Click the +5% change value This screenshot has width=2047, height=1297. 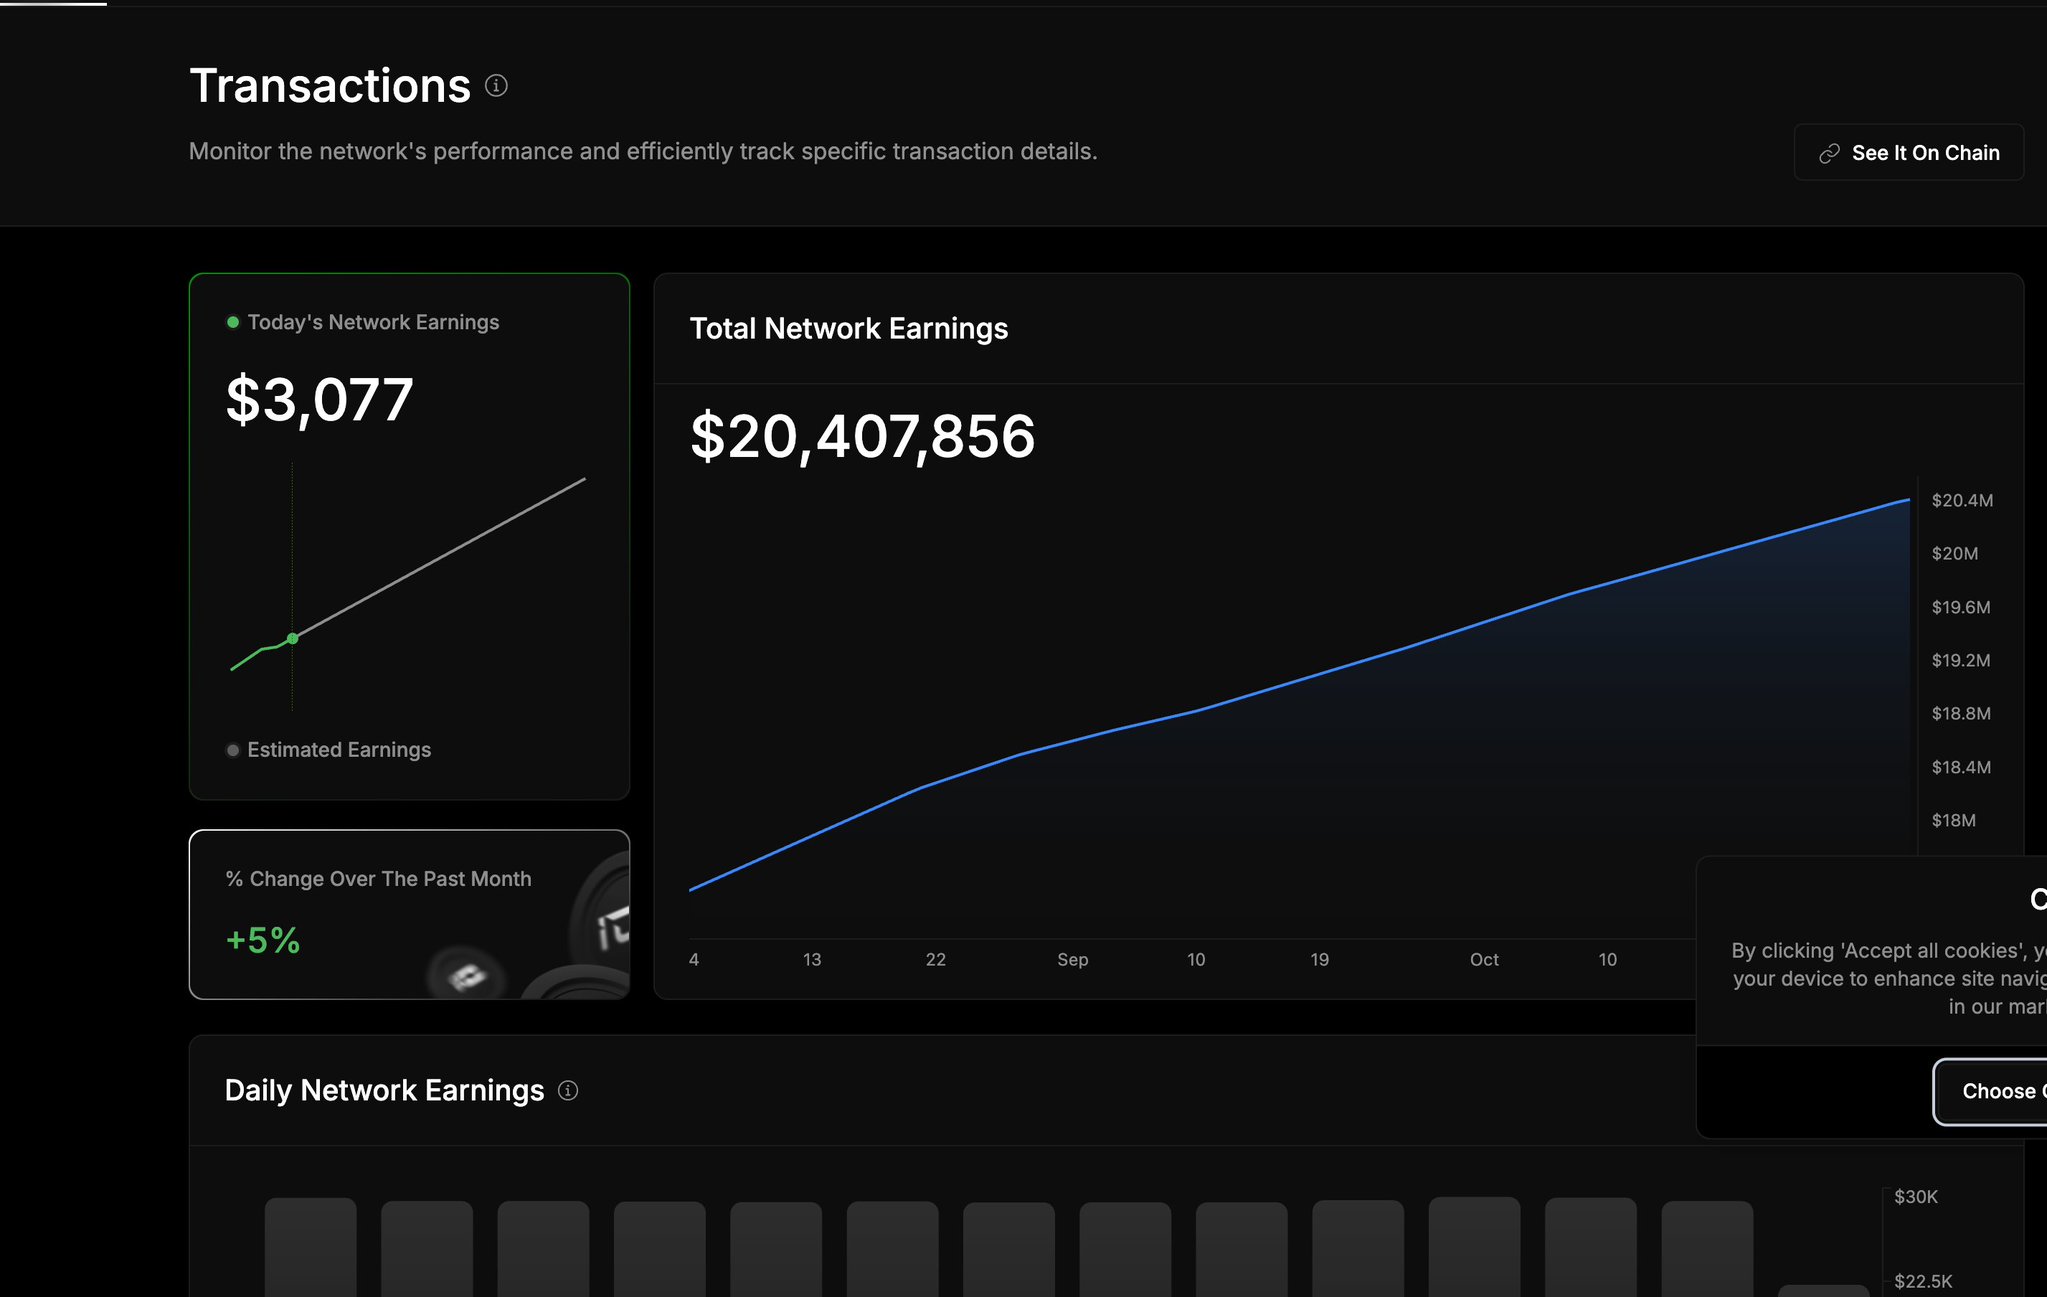click(263, 940)
